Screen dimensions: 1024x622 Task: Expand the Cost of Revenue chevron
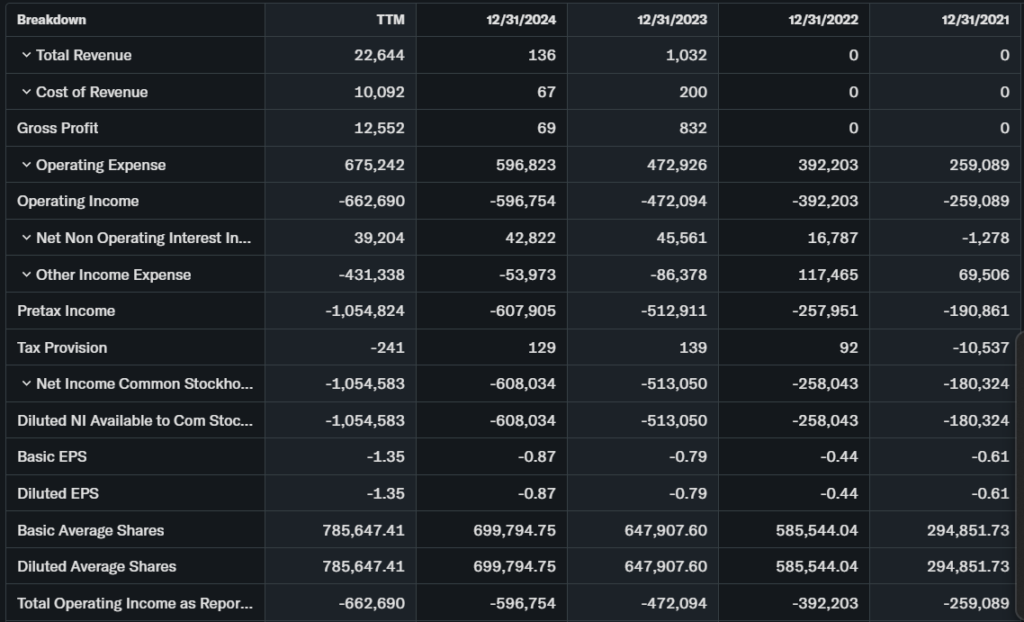26,92
